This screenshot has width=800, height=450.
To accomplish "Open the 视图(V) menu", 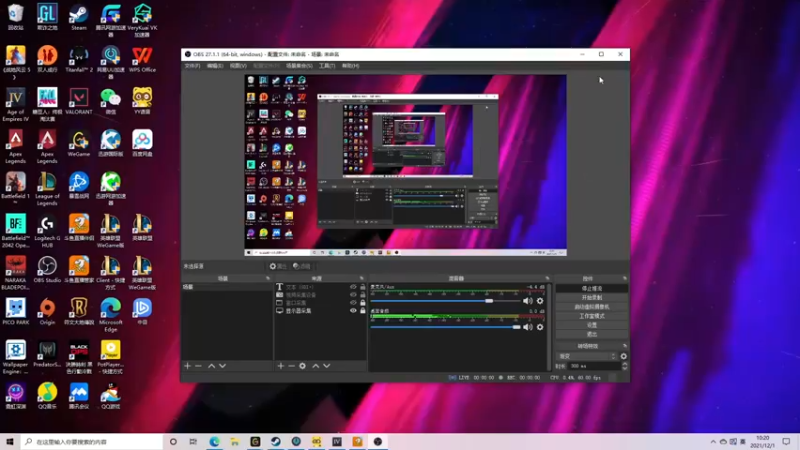I will click(x=238, y=66).
